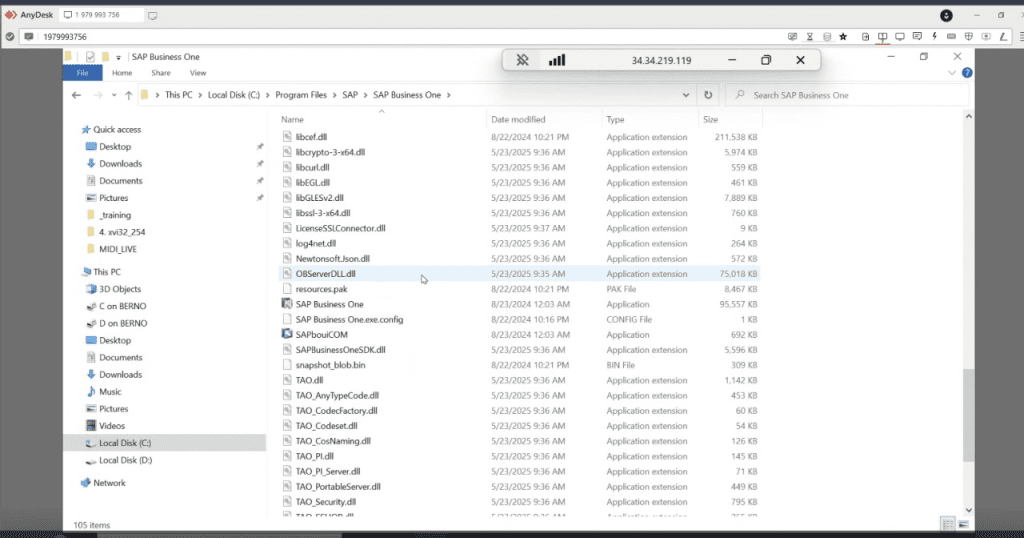Click the signal strength bars icon
Viewport: 1024px width, 538px height.
click(557, 60)
